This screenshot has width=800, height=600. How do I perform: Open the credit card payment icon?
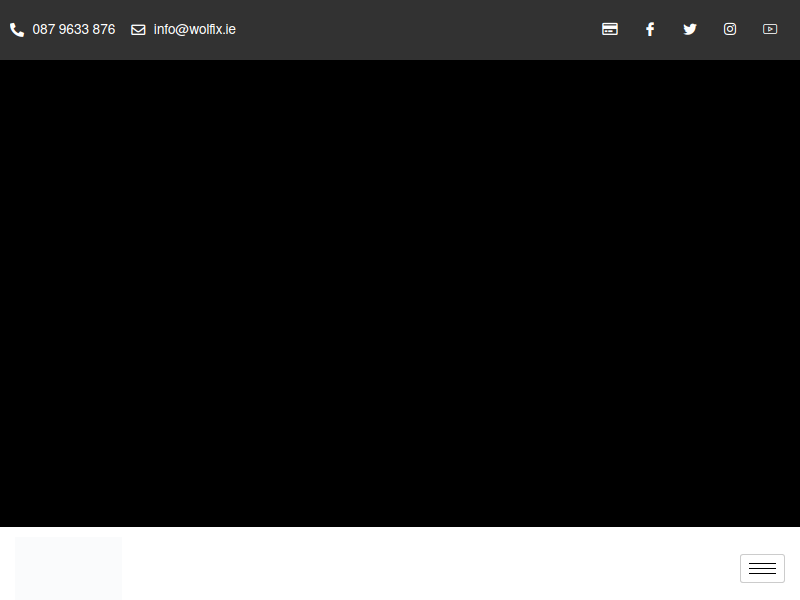click(x=610, y=29)
